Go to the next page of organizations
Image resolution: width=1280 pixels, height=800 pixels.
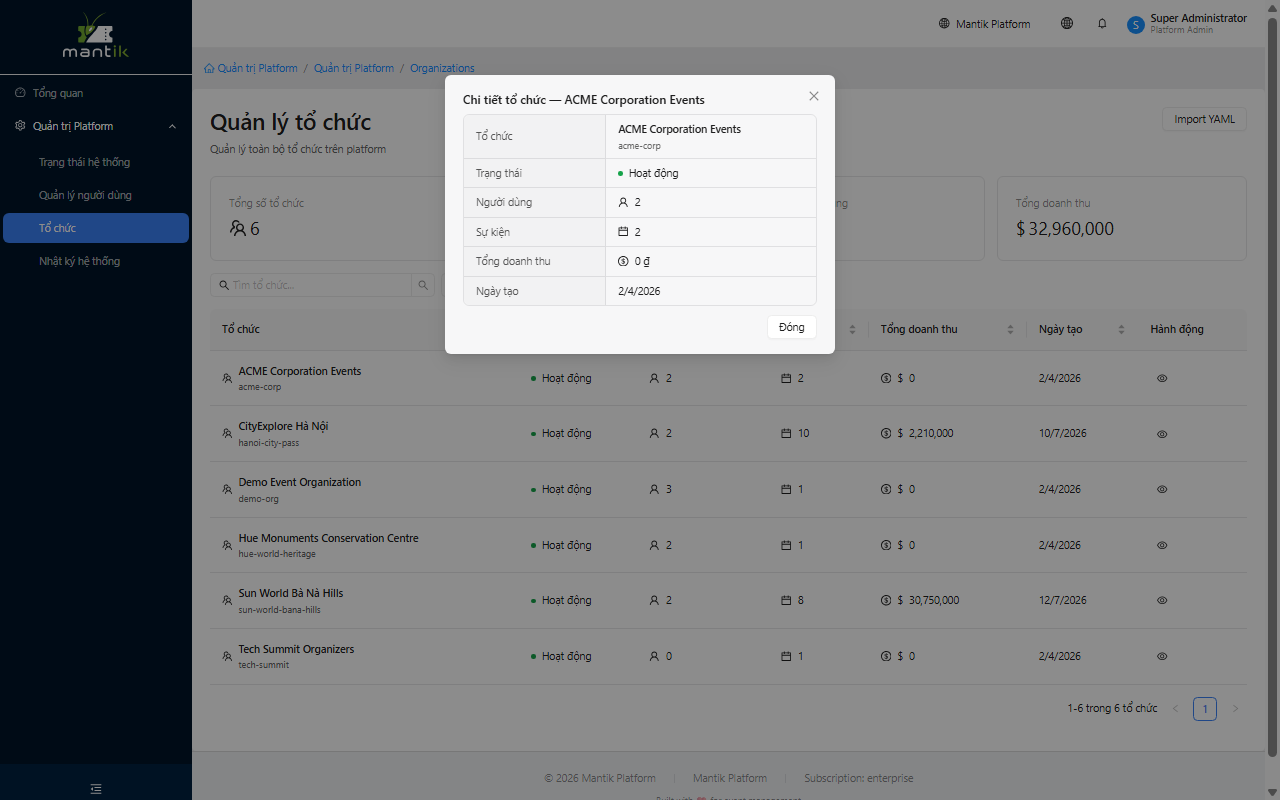(1235, 709)
